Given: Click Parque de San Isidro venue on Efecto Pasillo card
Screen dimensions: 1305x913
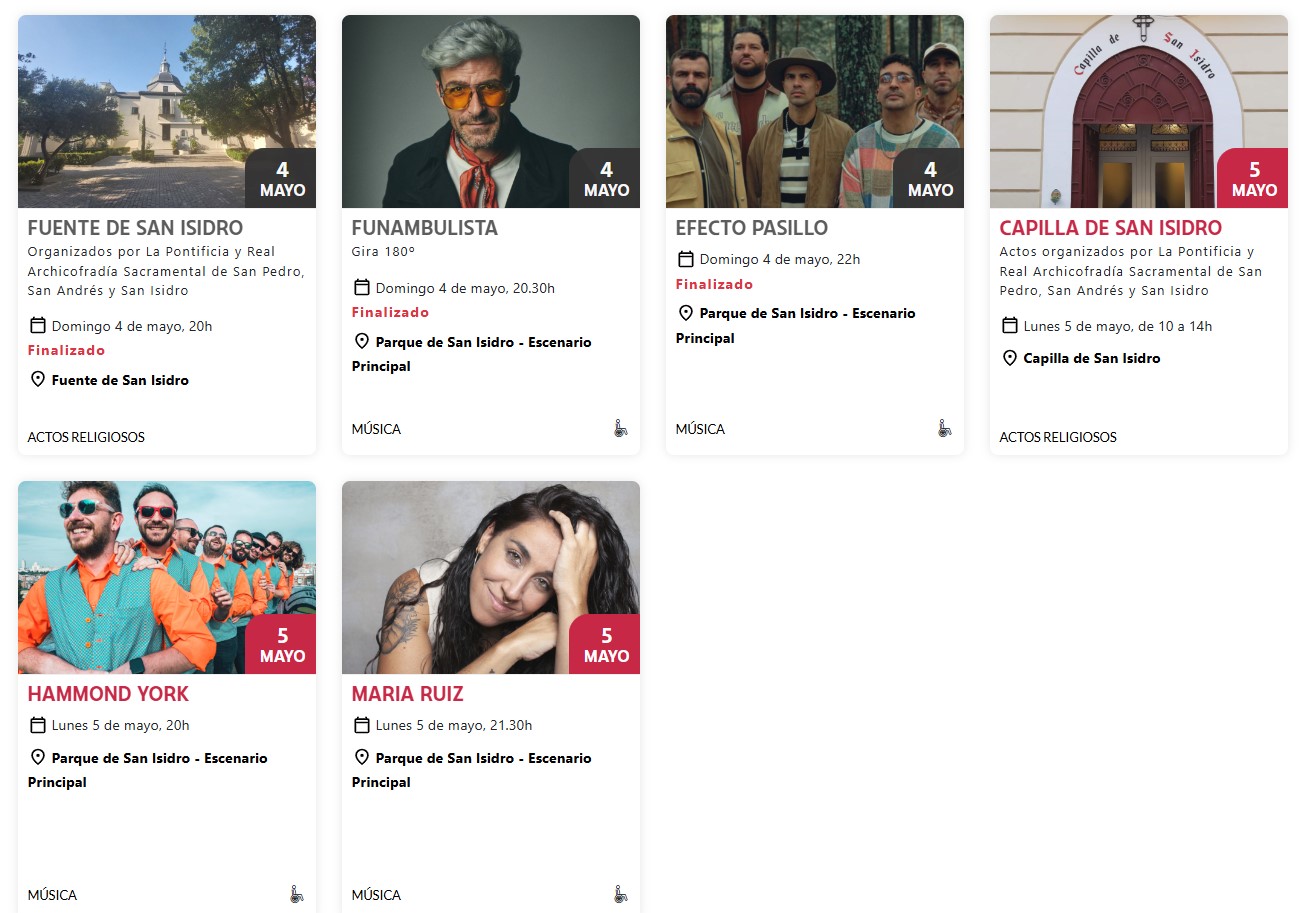Looking at the screenshot, I should tap(796, 326).
